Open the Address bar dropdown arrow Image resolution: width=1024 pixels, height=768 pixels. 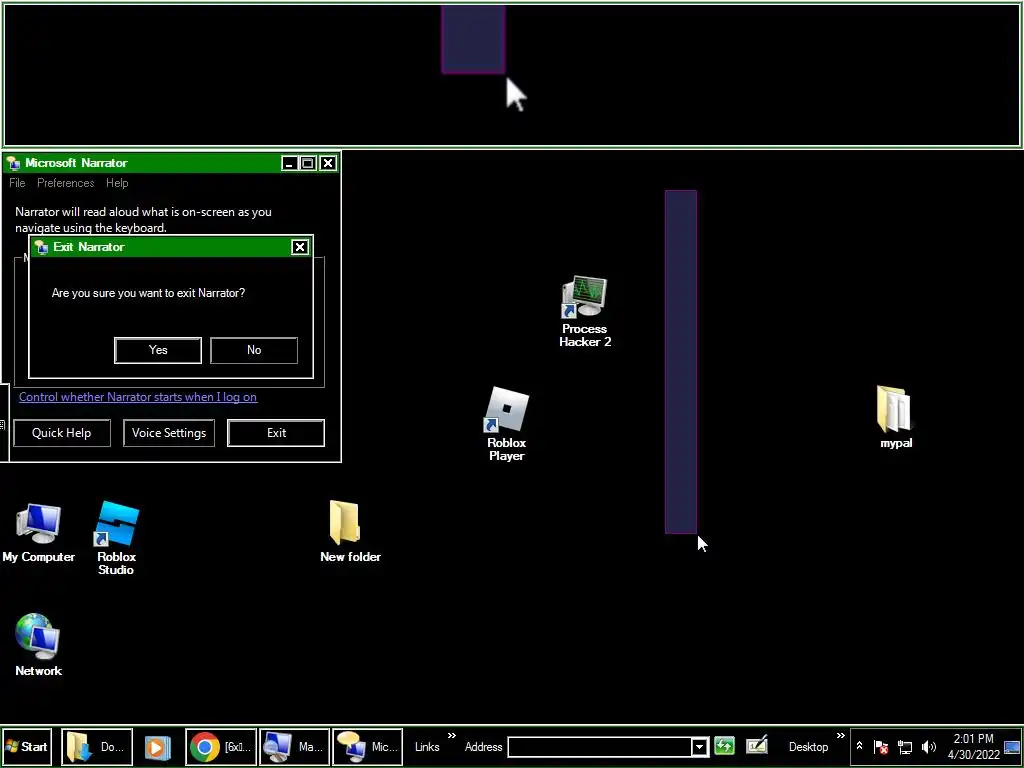(x=699, y=747)
